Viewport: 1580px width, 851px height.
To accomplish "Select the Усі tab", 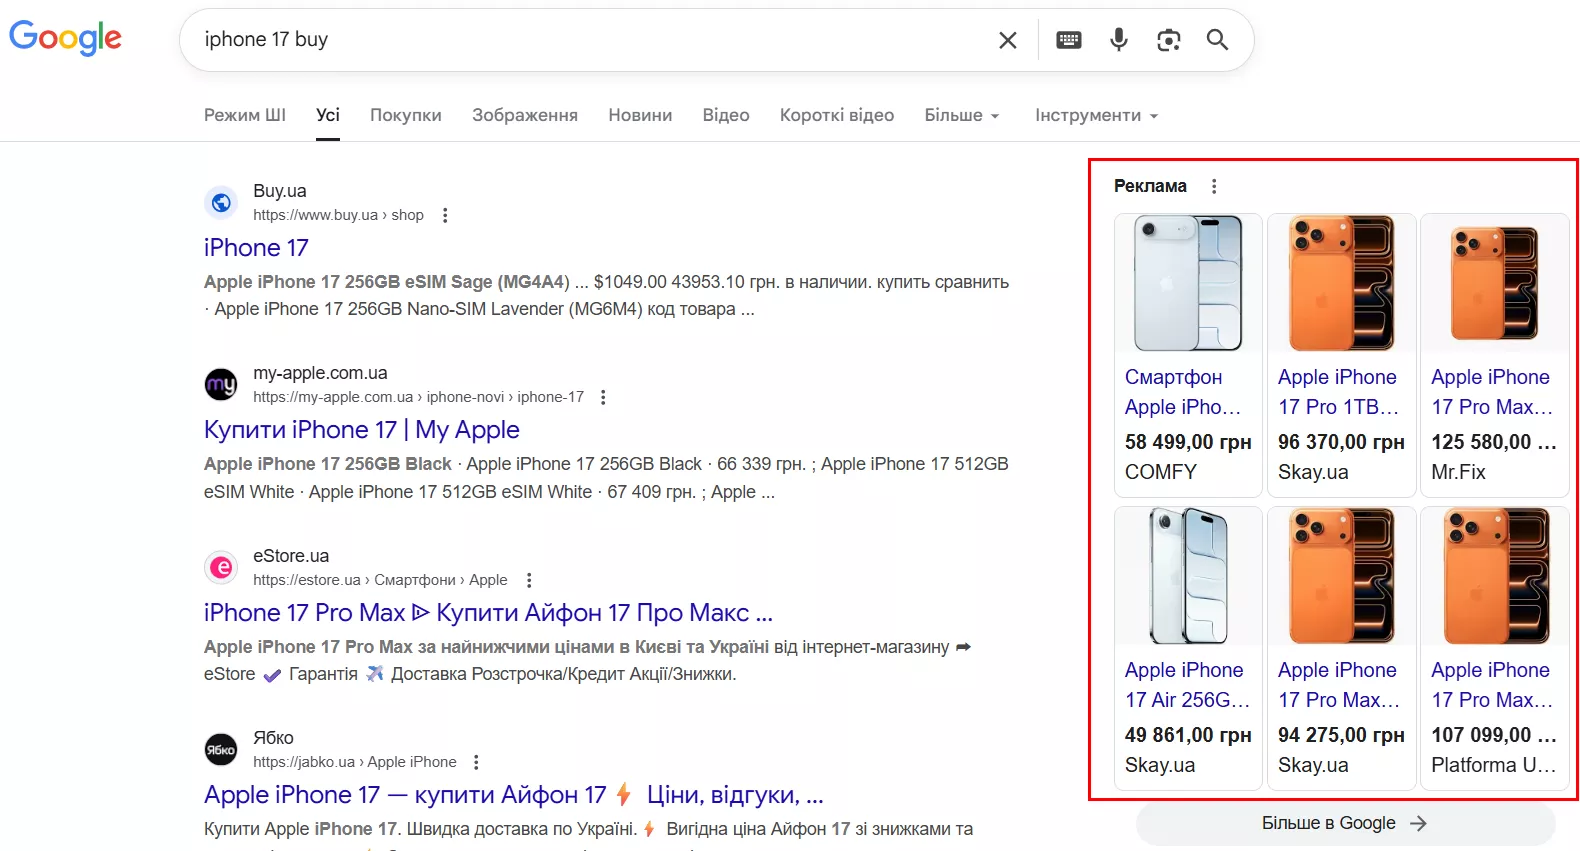I will [328, 115].
